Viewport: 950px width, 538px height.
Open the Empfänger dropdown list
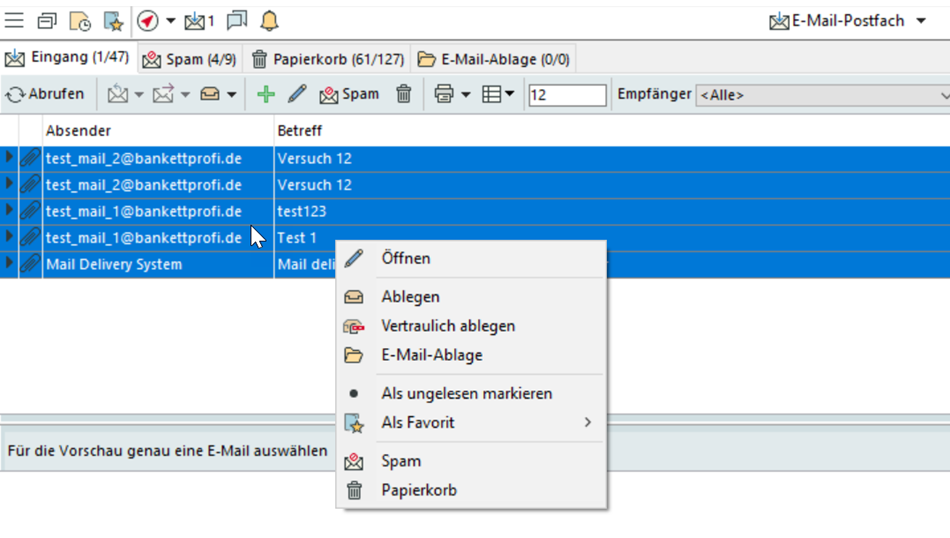click(x=822, y=95)
